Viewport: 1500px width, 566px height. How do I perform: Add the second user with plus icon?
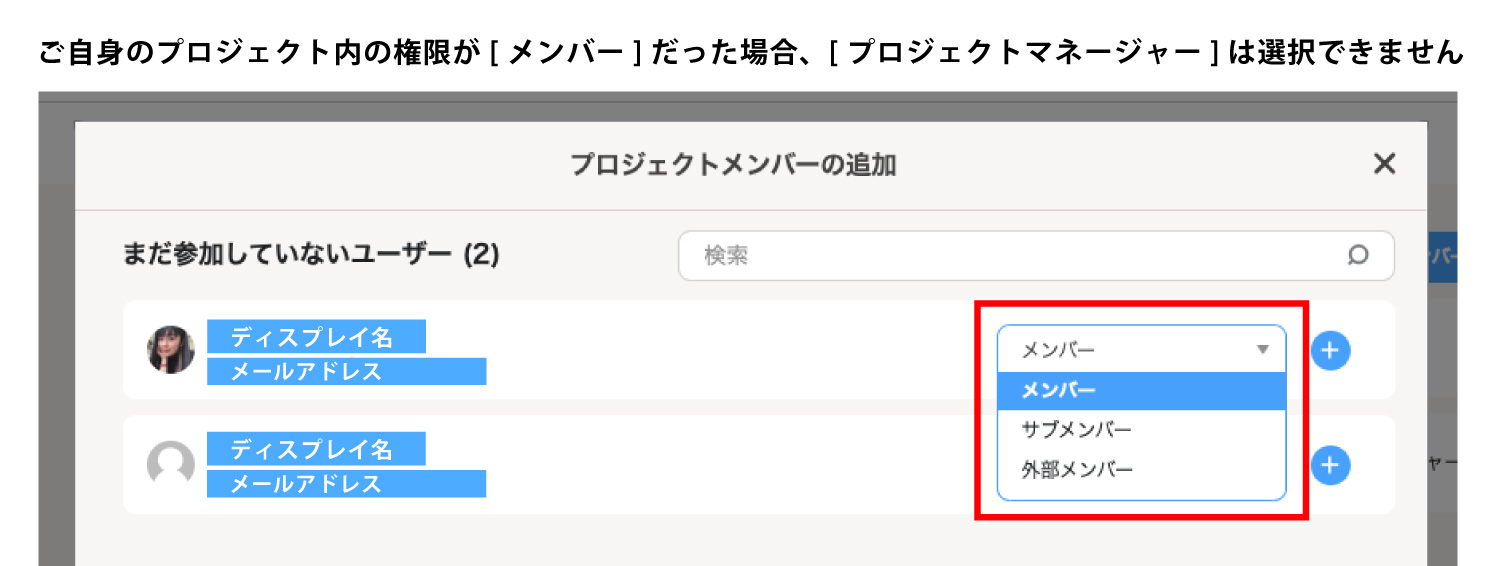coord(1330,465)
